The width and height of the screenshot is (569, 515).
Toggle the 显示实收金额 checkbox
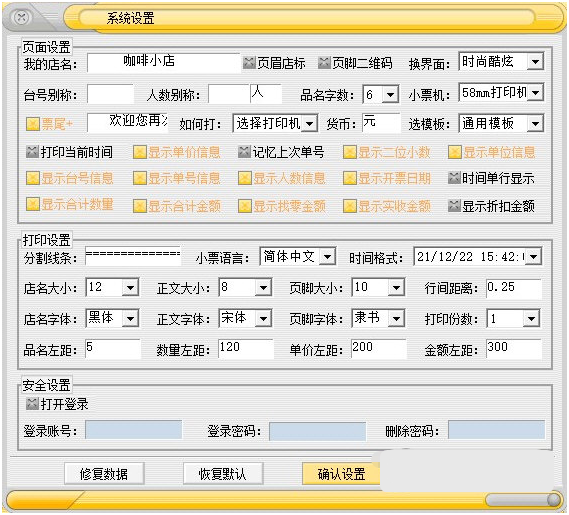349,206
